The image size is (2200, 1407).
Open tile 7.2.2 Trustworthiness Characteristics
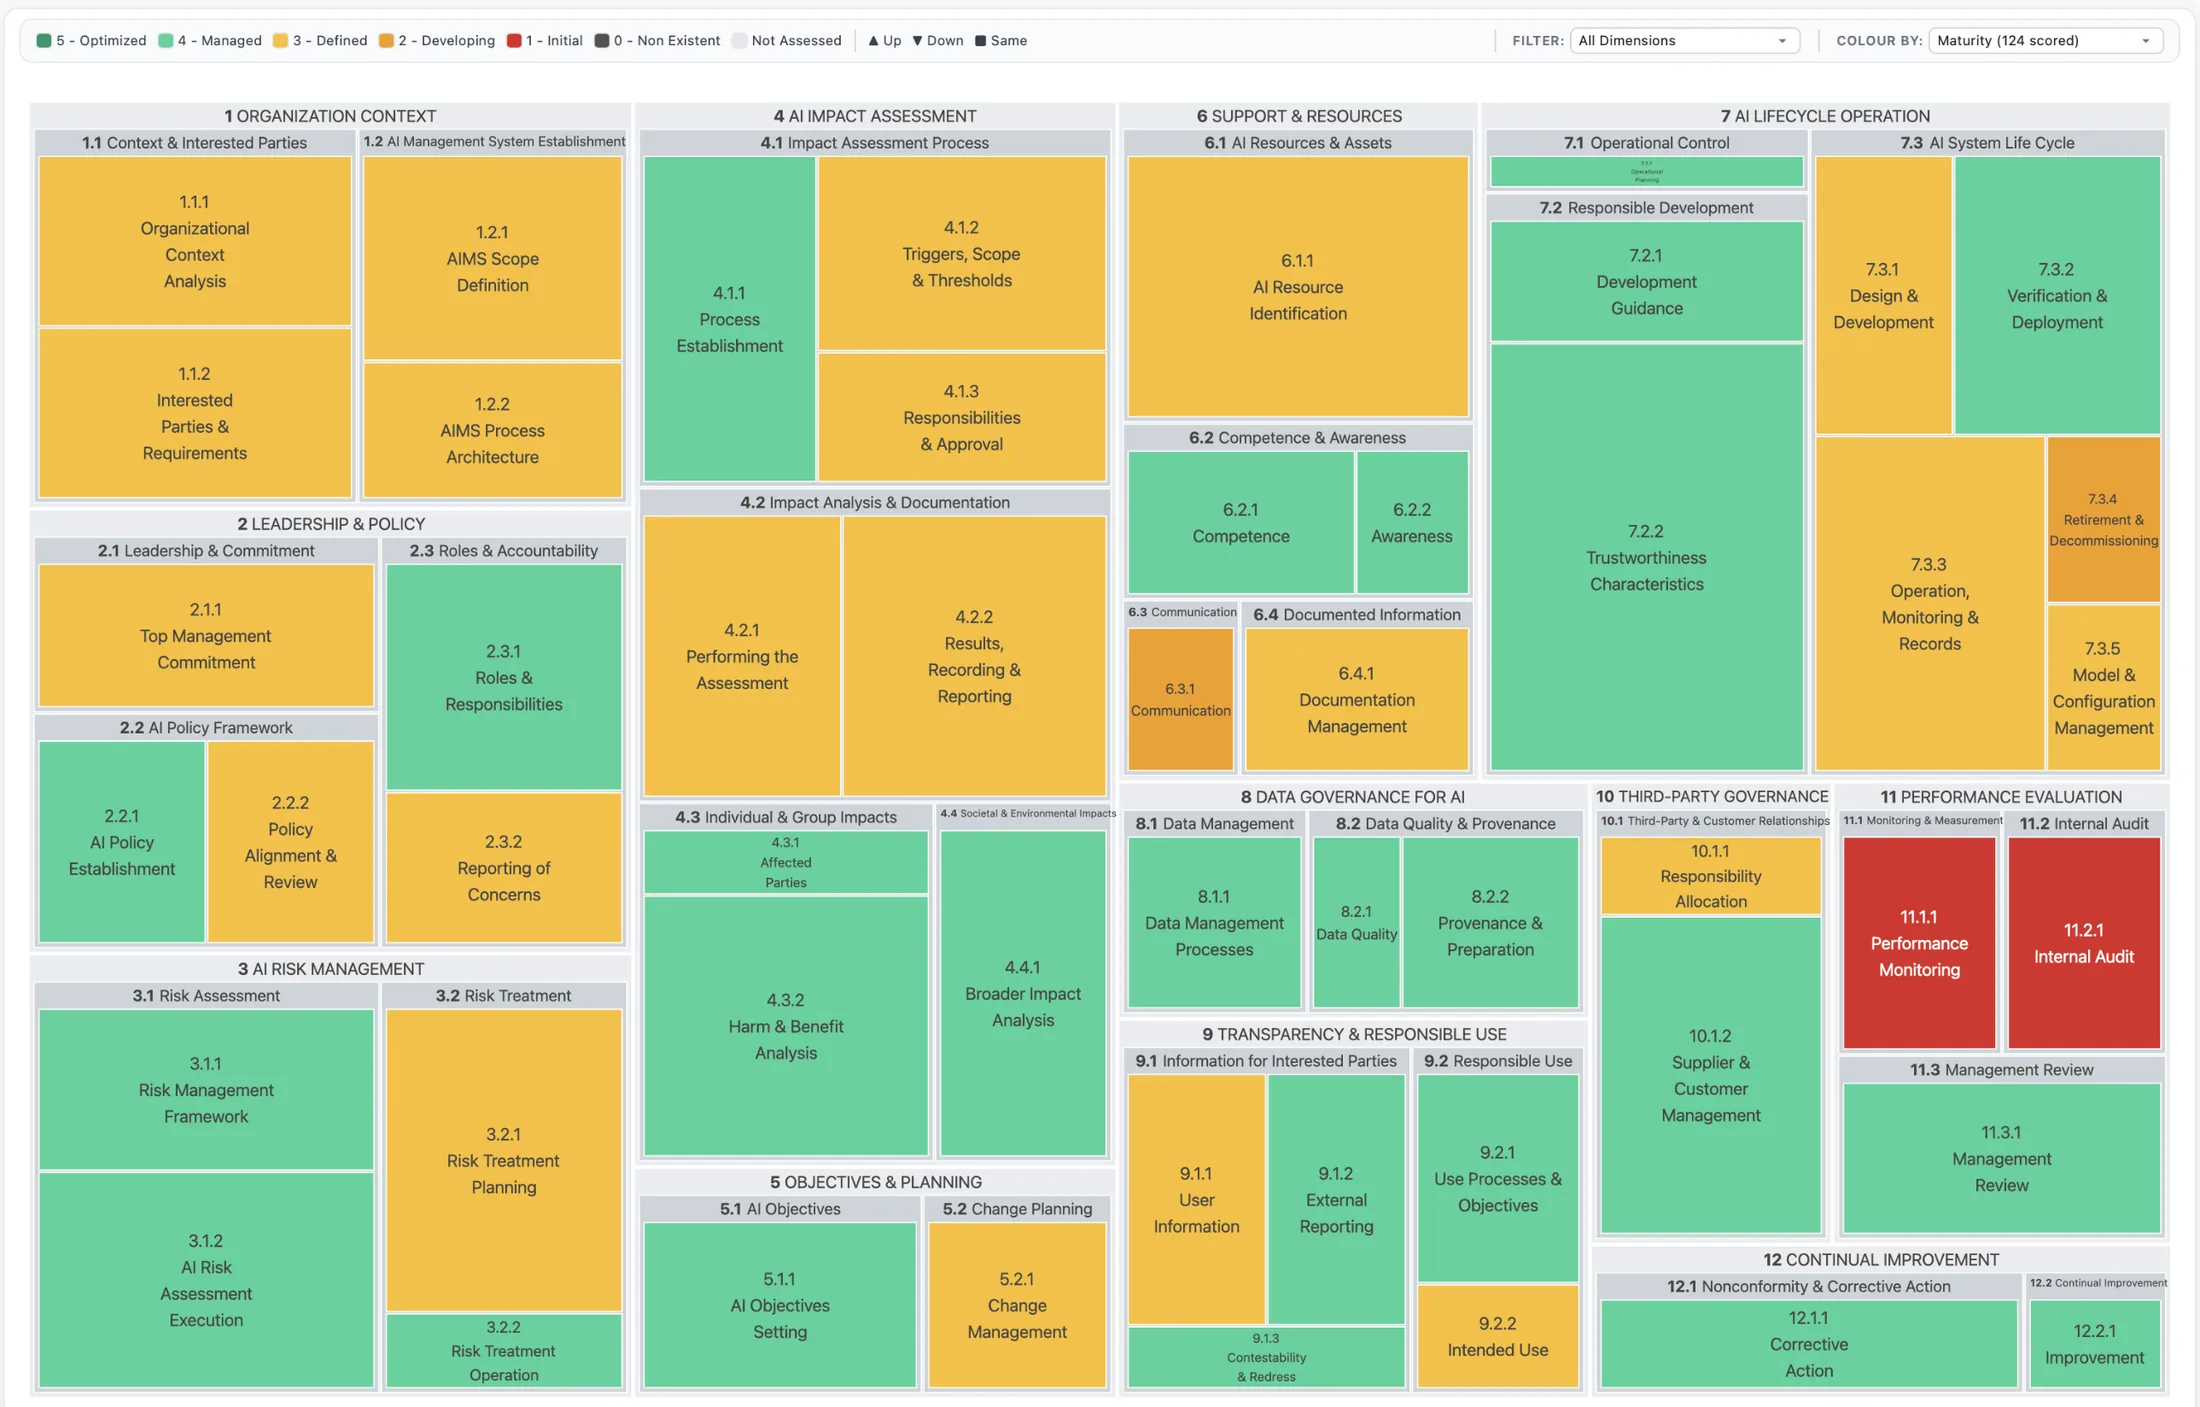click(1647, 557)
